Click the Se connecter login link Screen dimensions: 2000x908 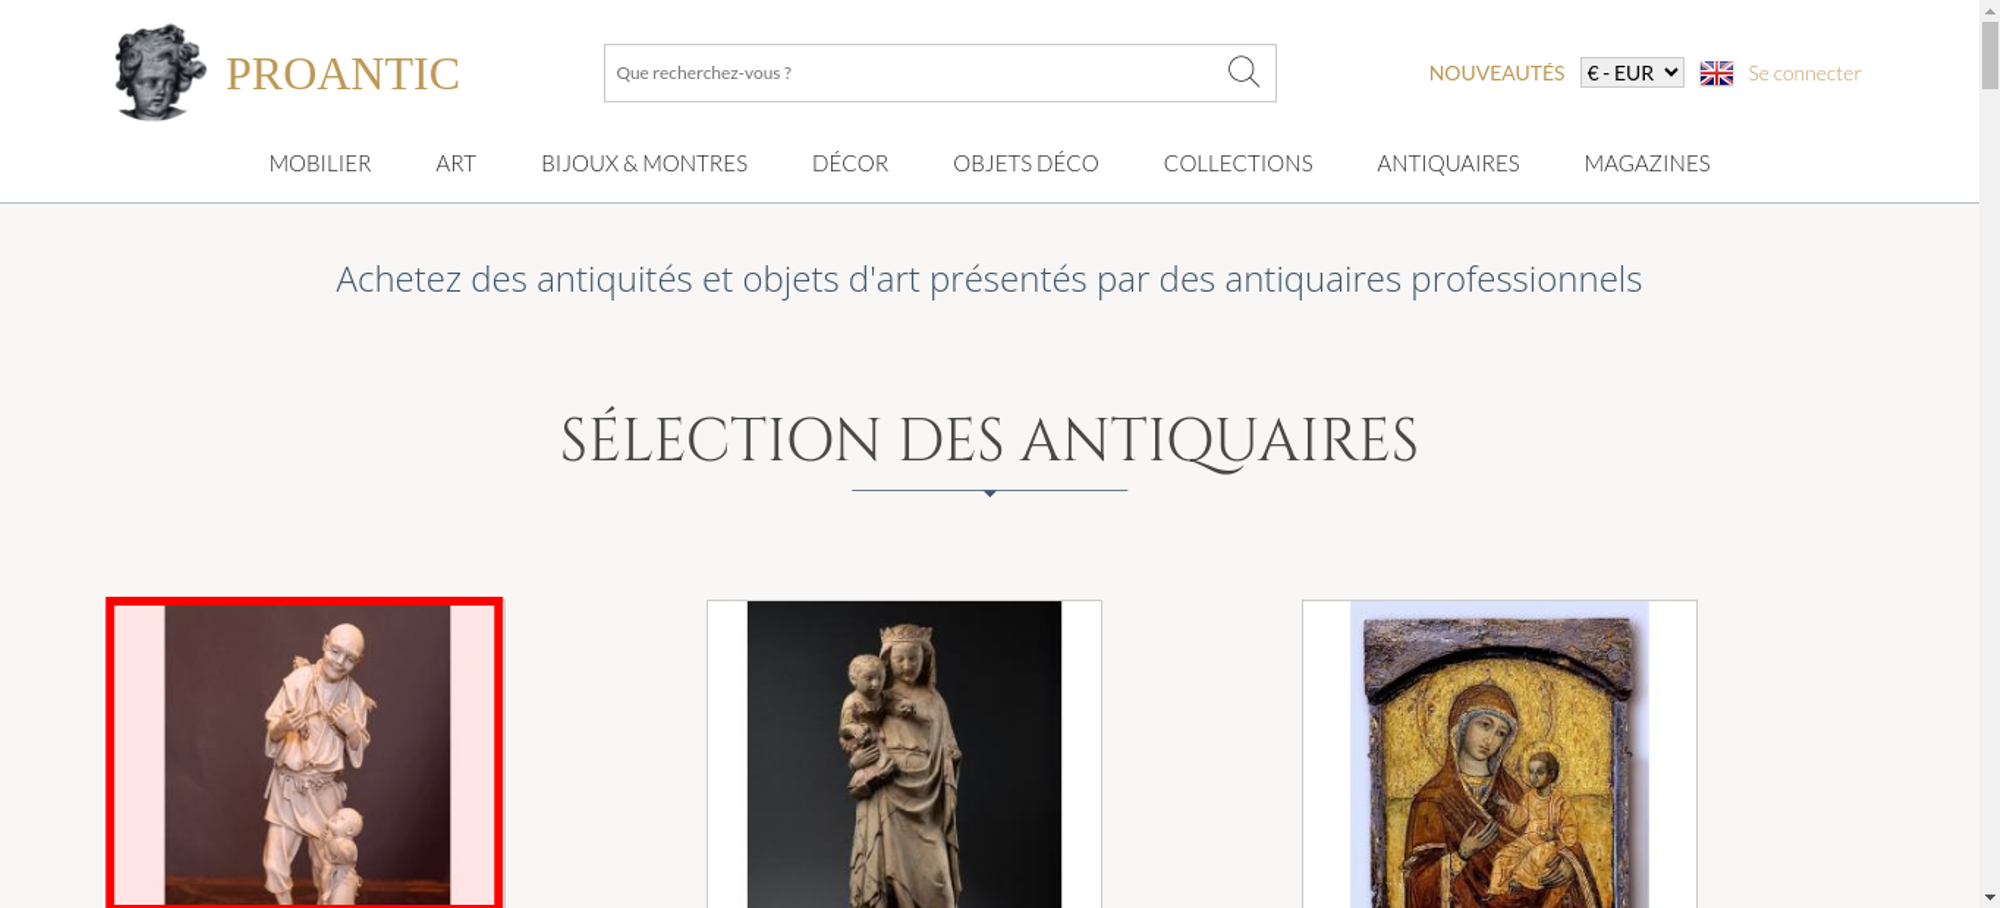pos(1804,73)
